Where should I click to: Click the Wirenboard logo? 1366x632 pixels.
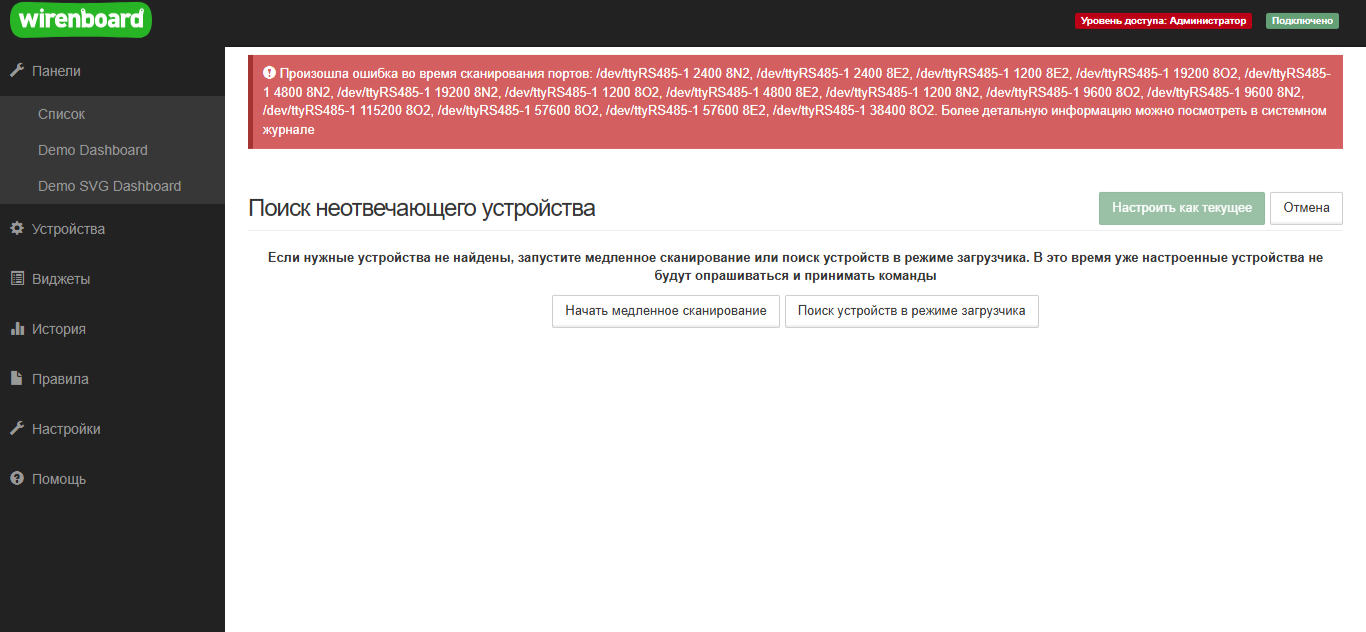[80, 20]
